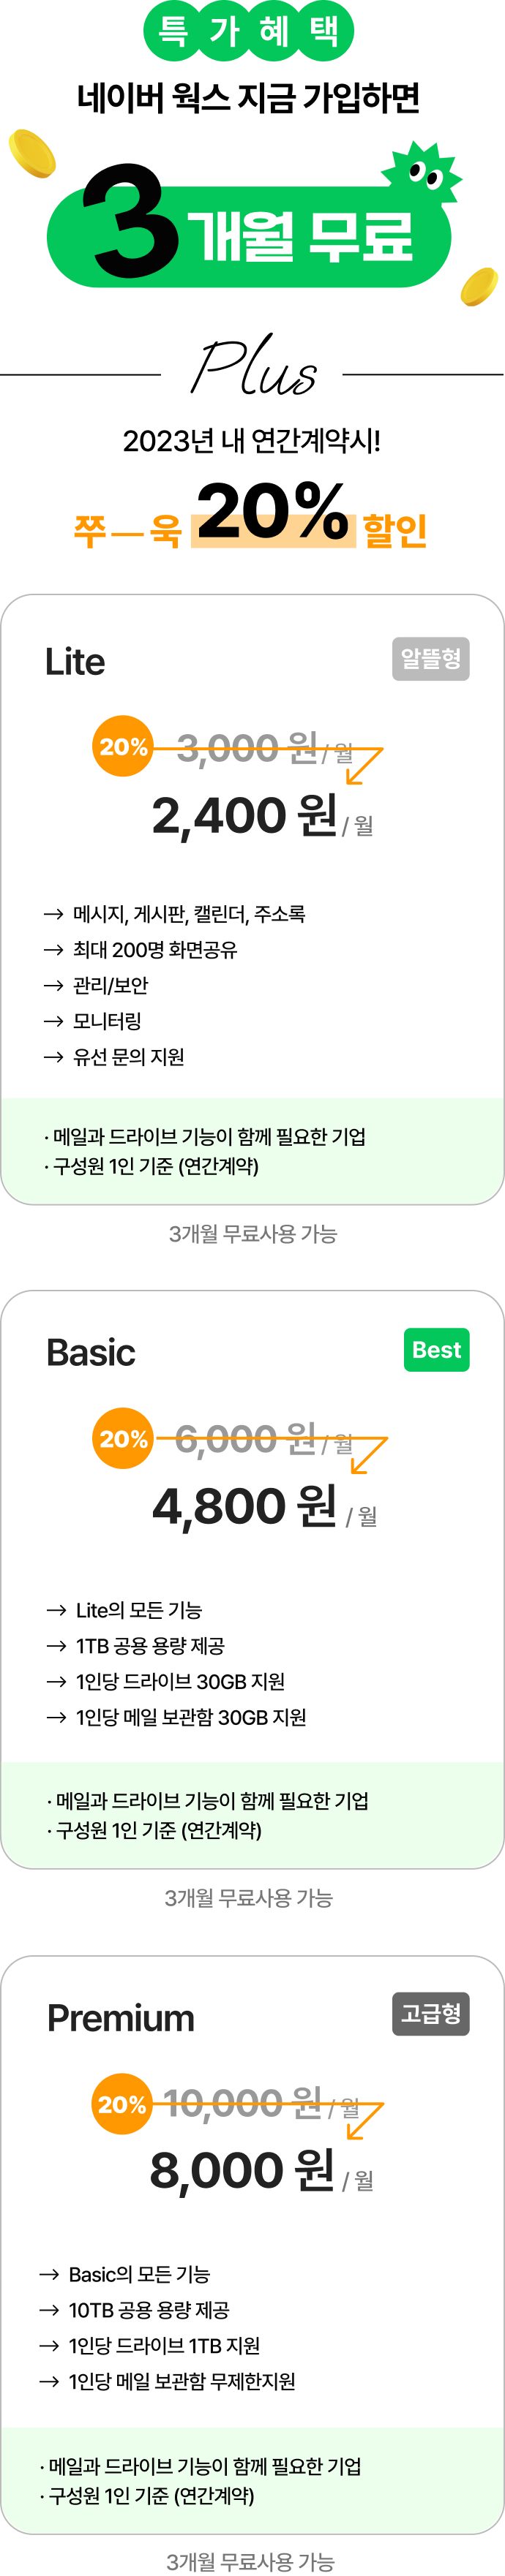Select the Basic plan title

point(90,1352)
